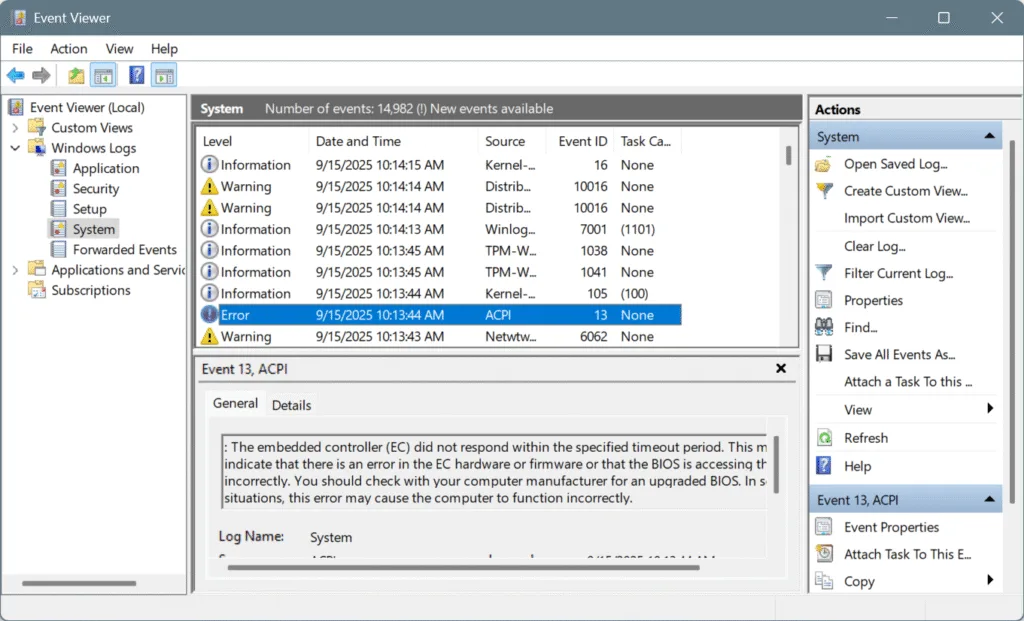Open the View submenu in Actions pane
1024x621 pixels.
(x=858, y=409)
